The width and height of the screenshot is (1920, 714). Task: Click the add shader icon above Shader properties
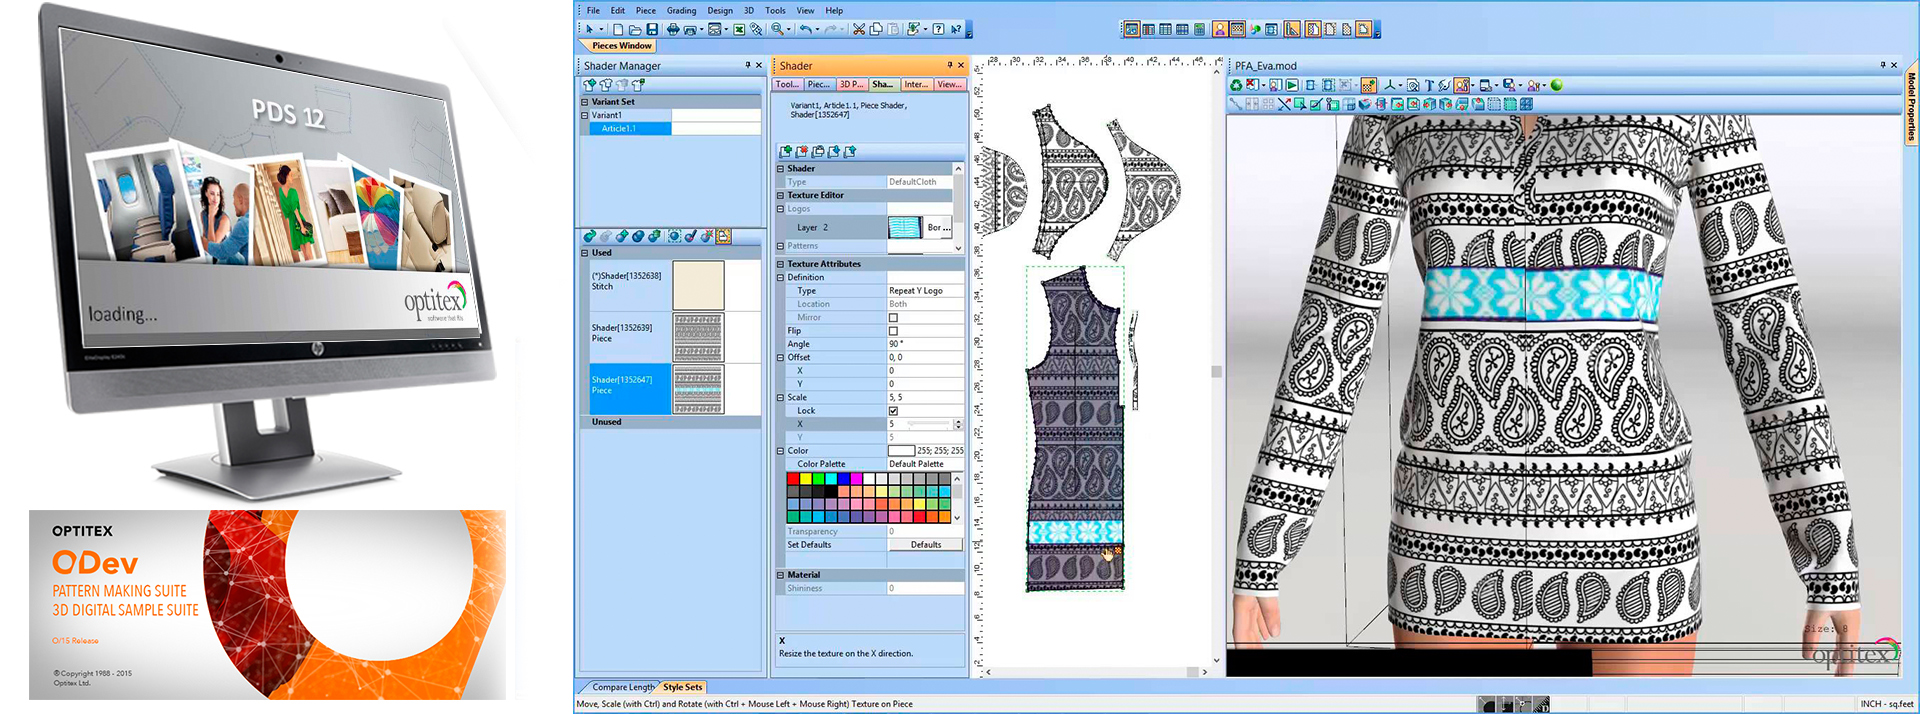786,152
